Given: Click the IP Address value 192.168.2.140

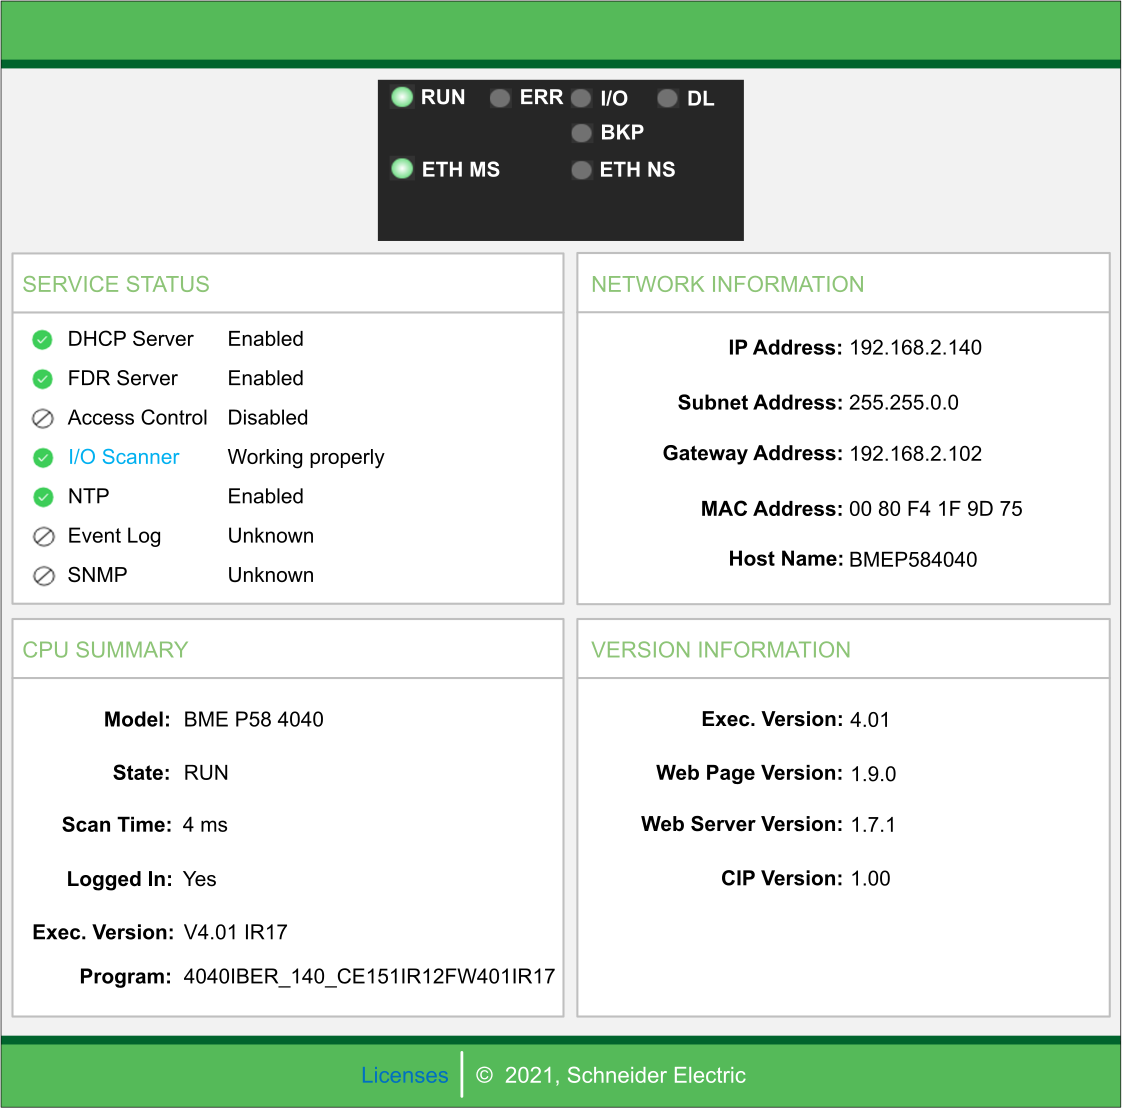Looking at the screenshot, I should [x=915, y=348].
